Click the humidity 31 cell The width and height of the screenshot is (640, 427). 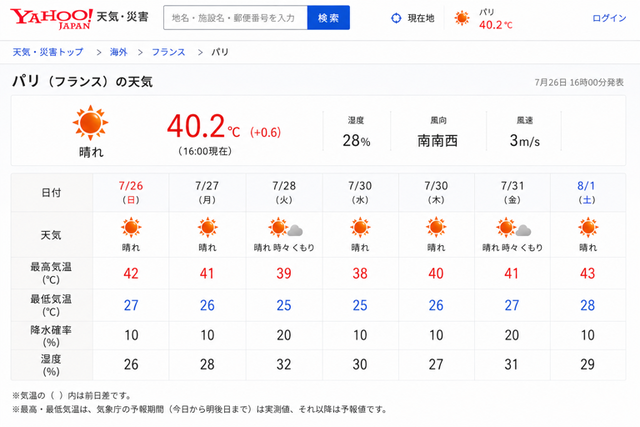(511, 365)
